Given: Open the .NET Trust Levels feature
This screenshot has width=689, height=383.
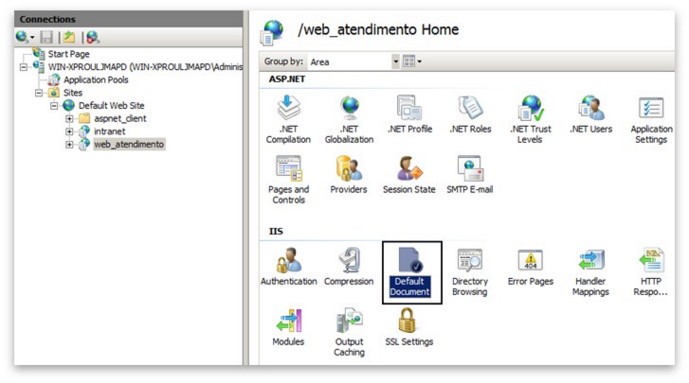Looking at the screenshot, I should tap(530, 119).
